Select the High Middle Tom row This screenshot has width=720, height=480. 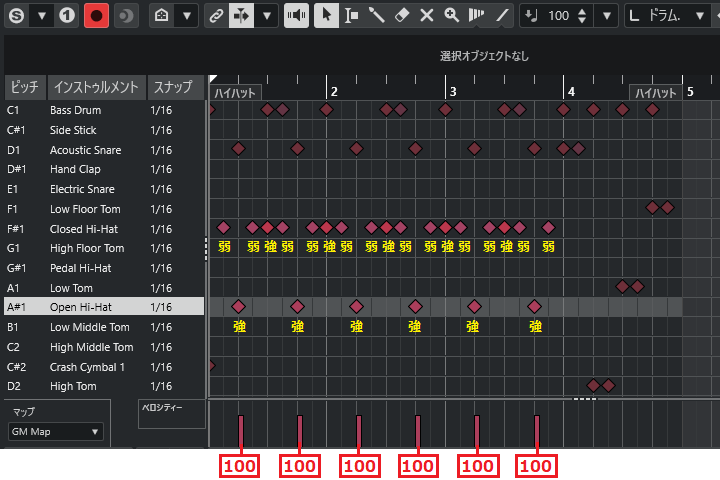coord(104,347)
